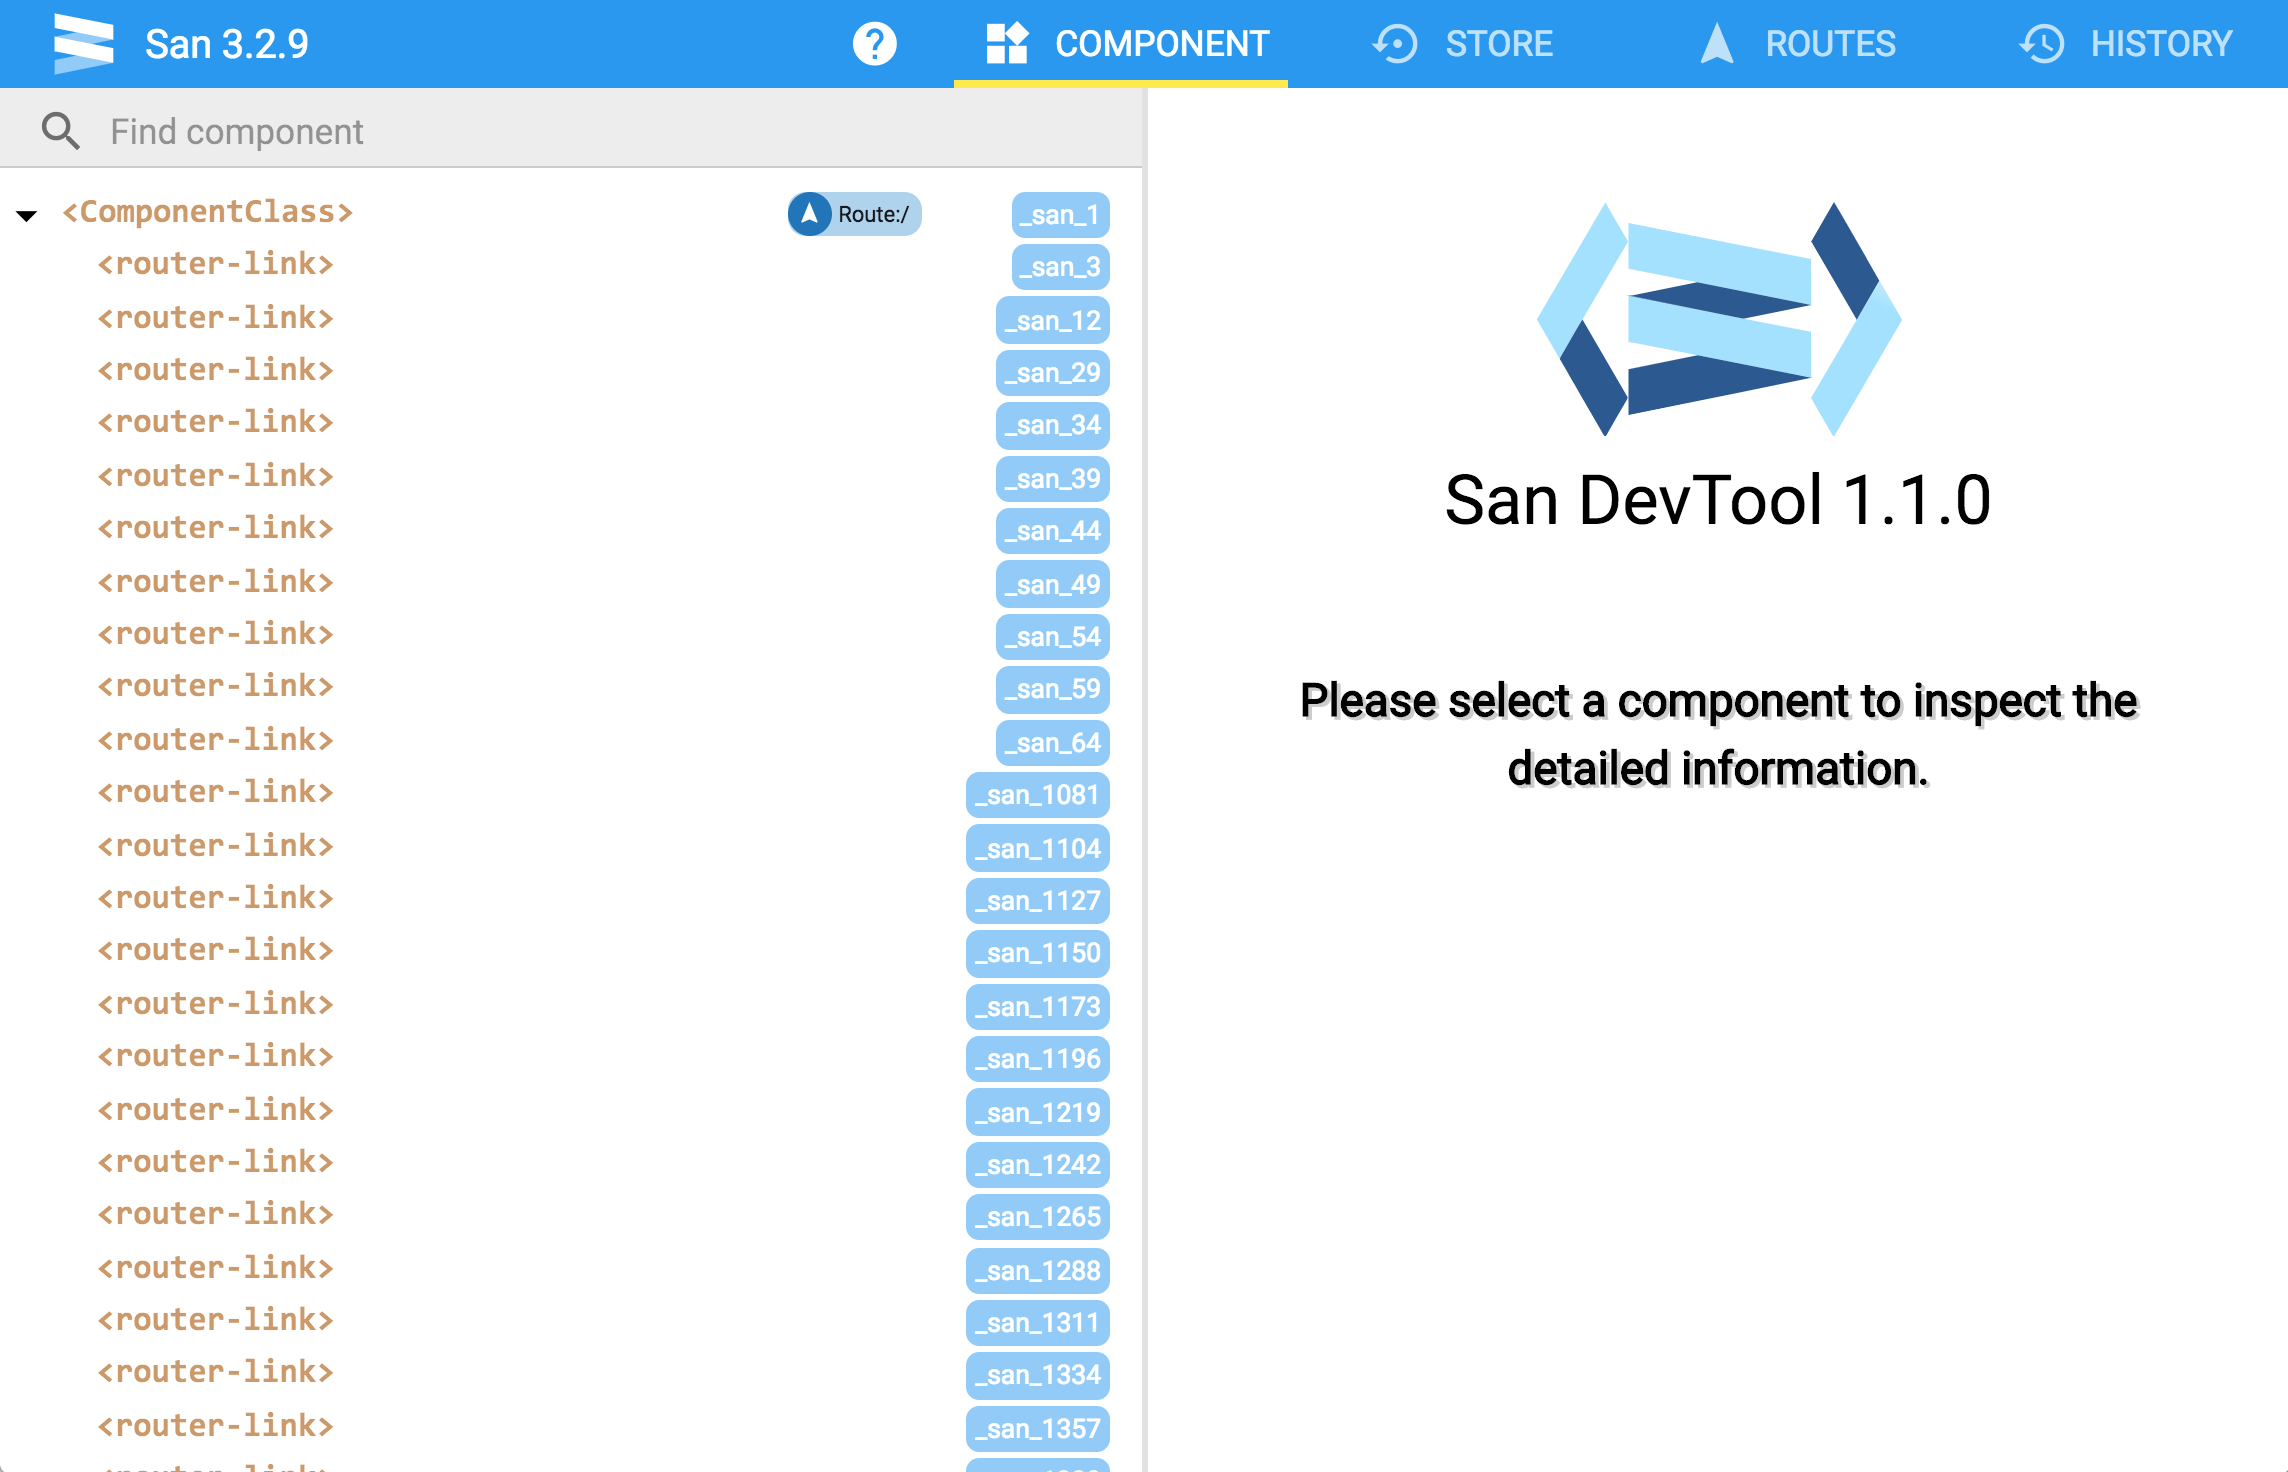Screen dimensions: 2288x1472
Task: Select router-link row with id _san_29
Action: [x=570, y=371]
